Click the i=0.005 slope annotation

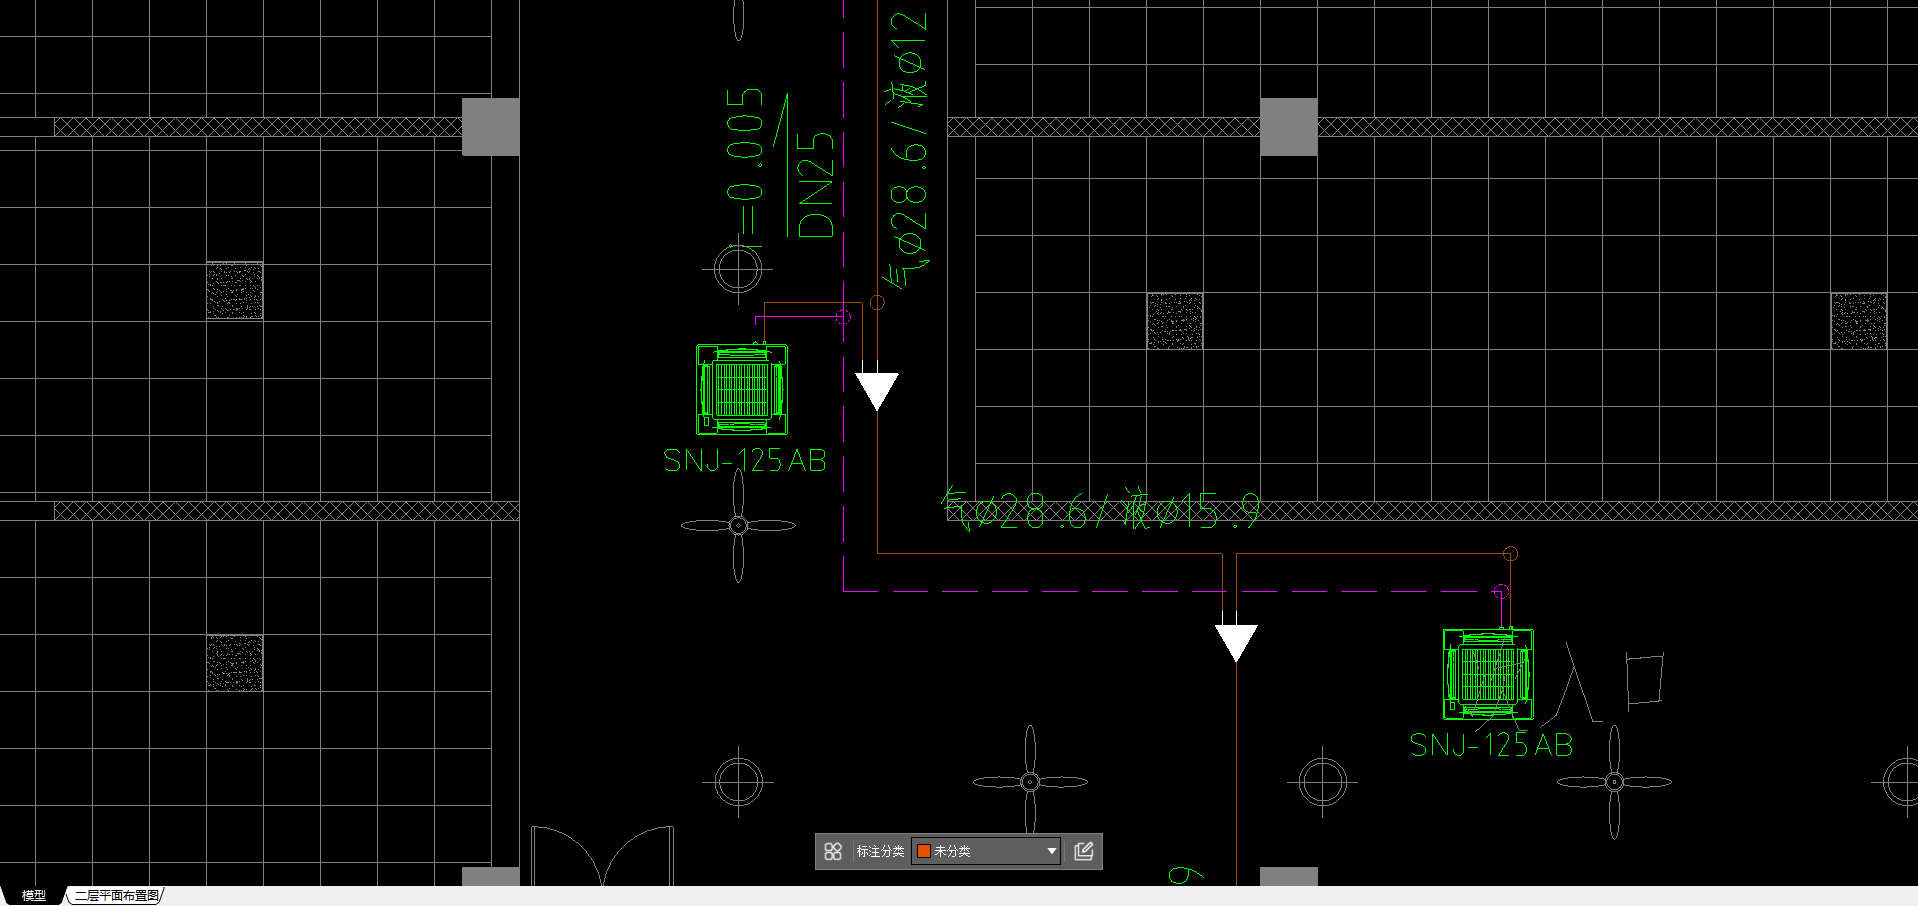(744, 167)
